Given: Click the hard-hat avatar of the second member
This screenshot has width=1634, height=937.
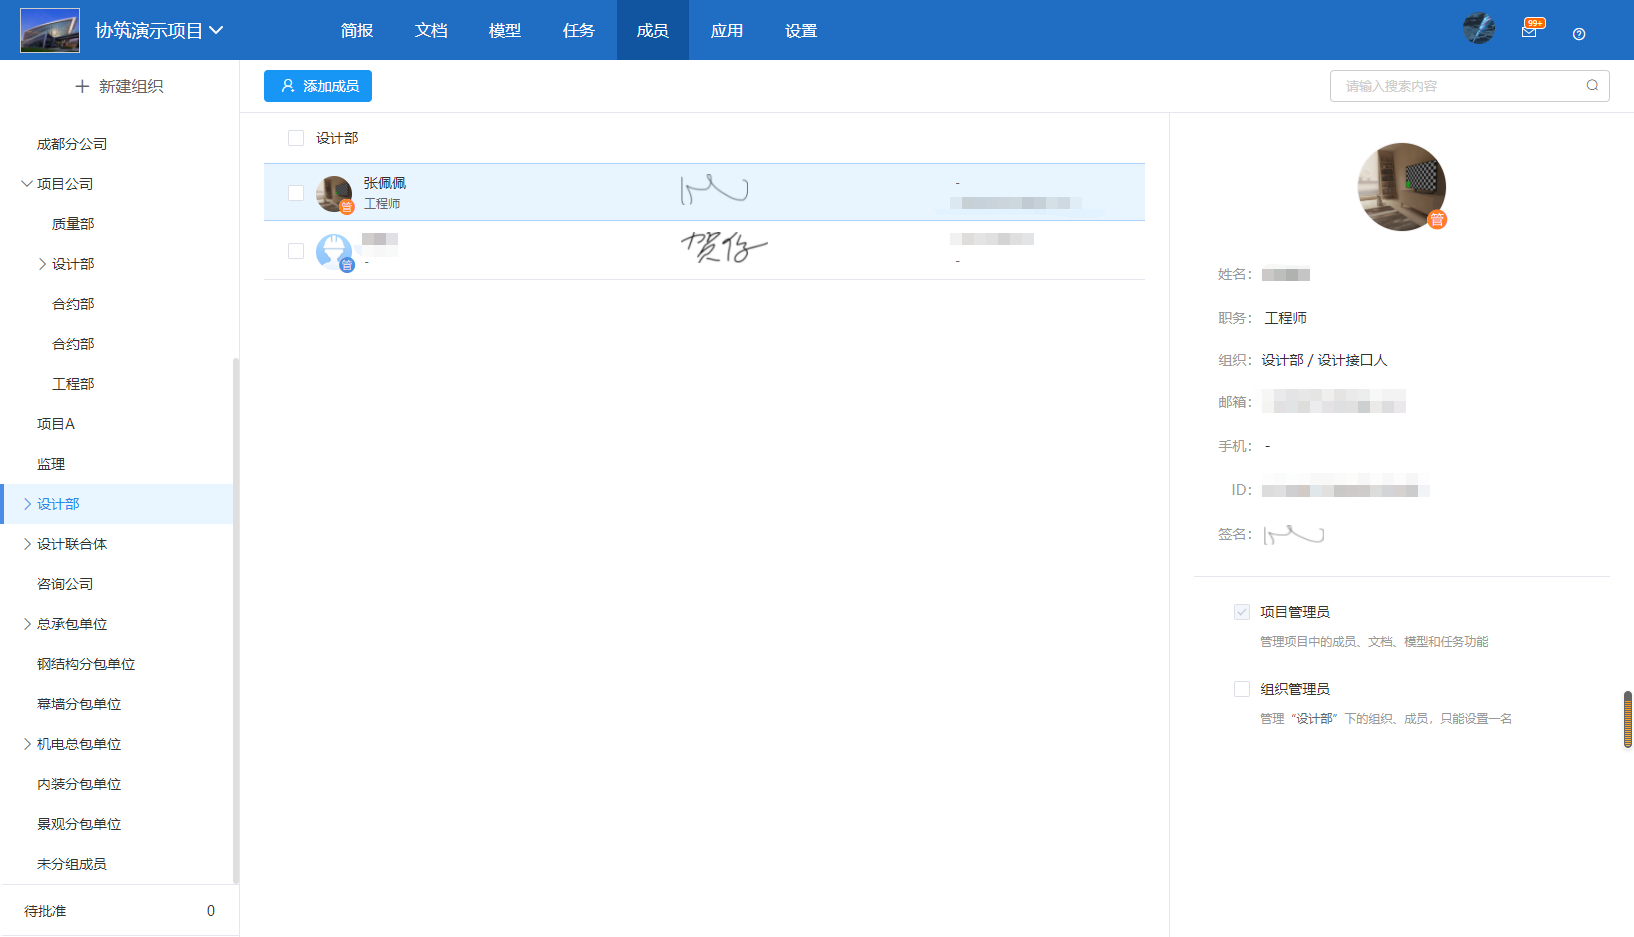Looking at the screenshot, I should pyautogui.click(x=334, y=250).
